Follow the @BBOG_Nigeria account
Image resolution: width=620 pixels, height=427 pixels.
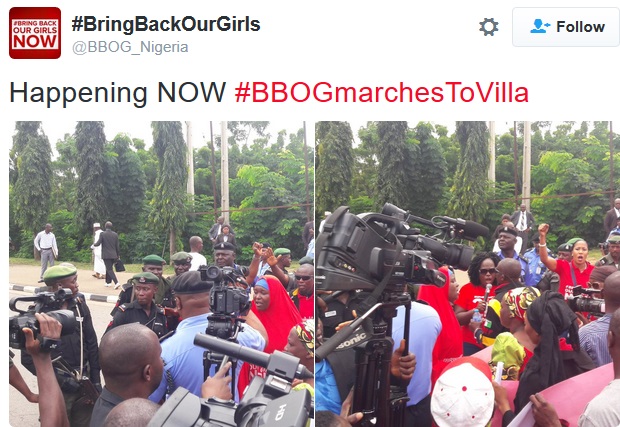[x=566, y=27]
